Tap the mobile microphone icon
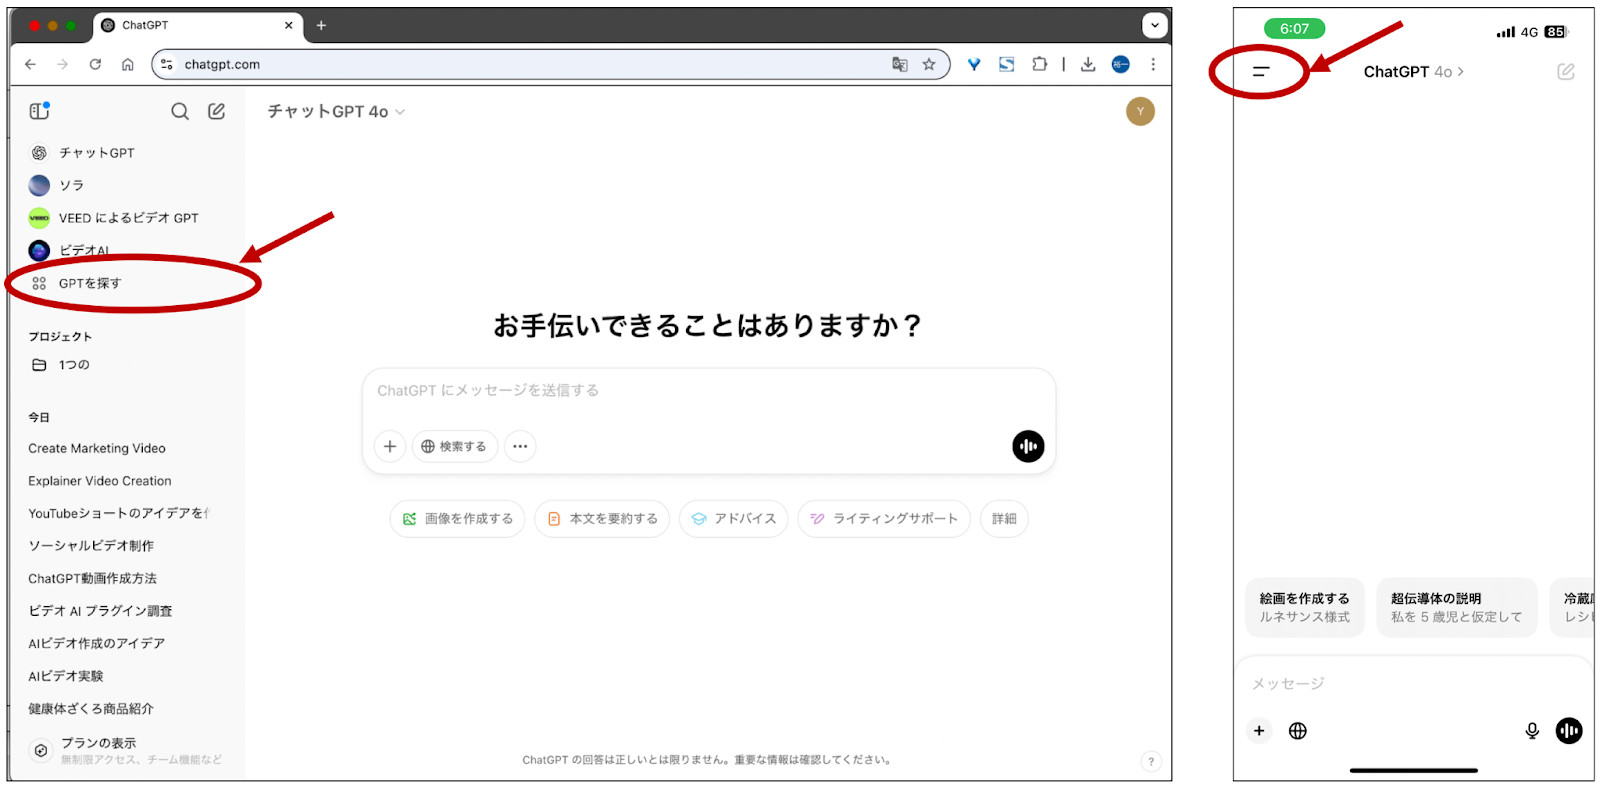Screen dimensions: 1600x788 pyautogui.click(x=1532, y=731)
